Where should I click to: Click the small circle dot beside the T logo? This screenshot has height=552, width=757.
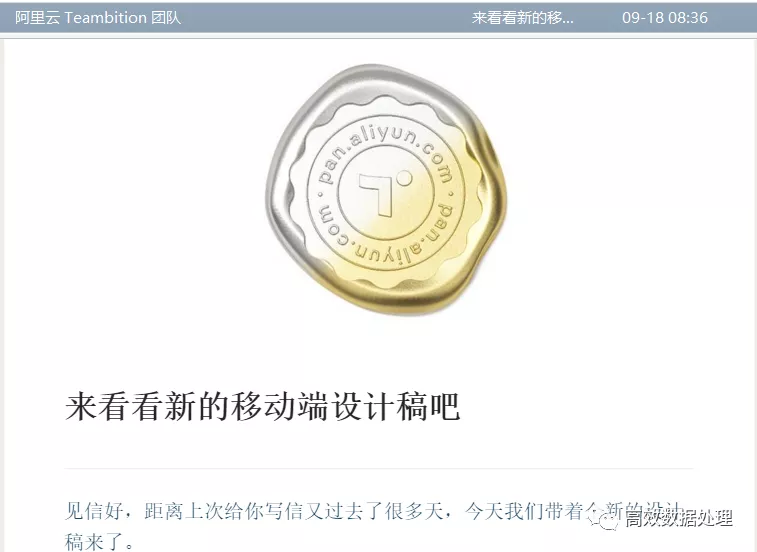(405, 178)
